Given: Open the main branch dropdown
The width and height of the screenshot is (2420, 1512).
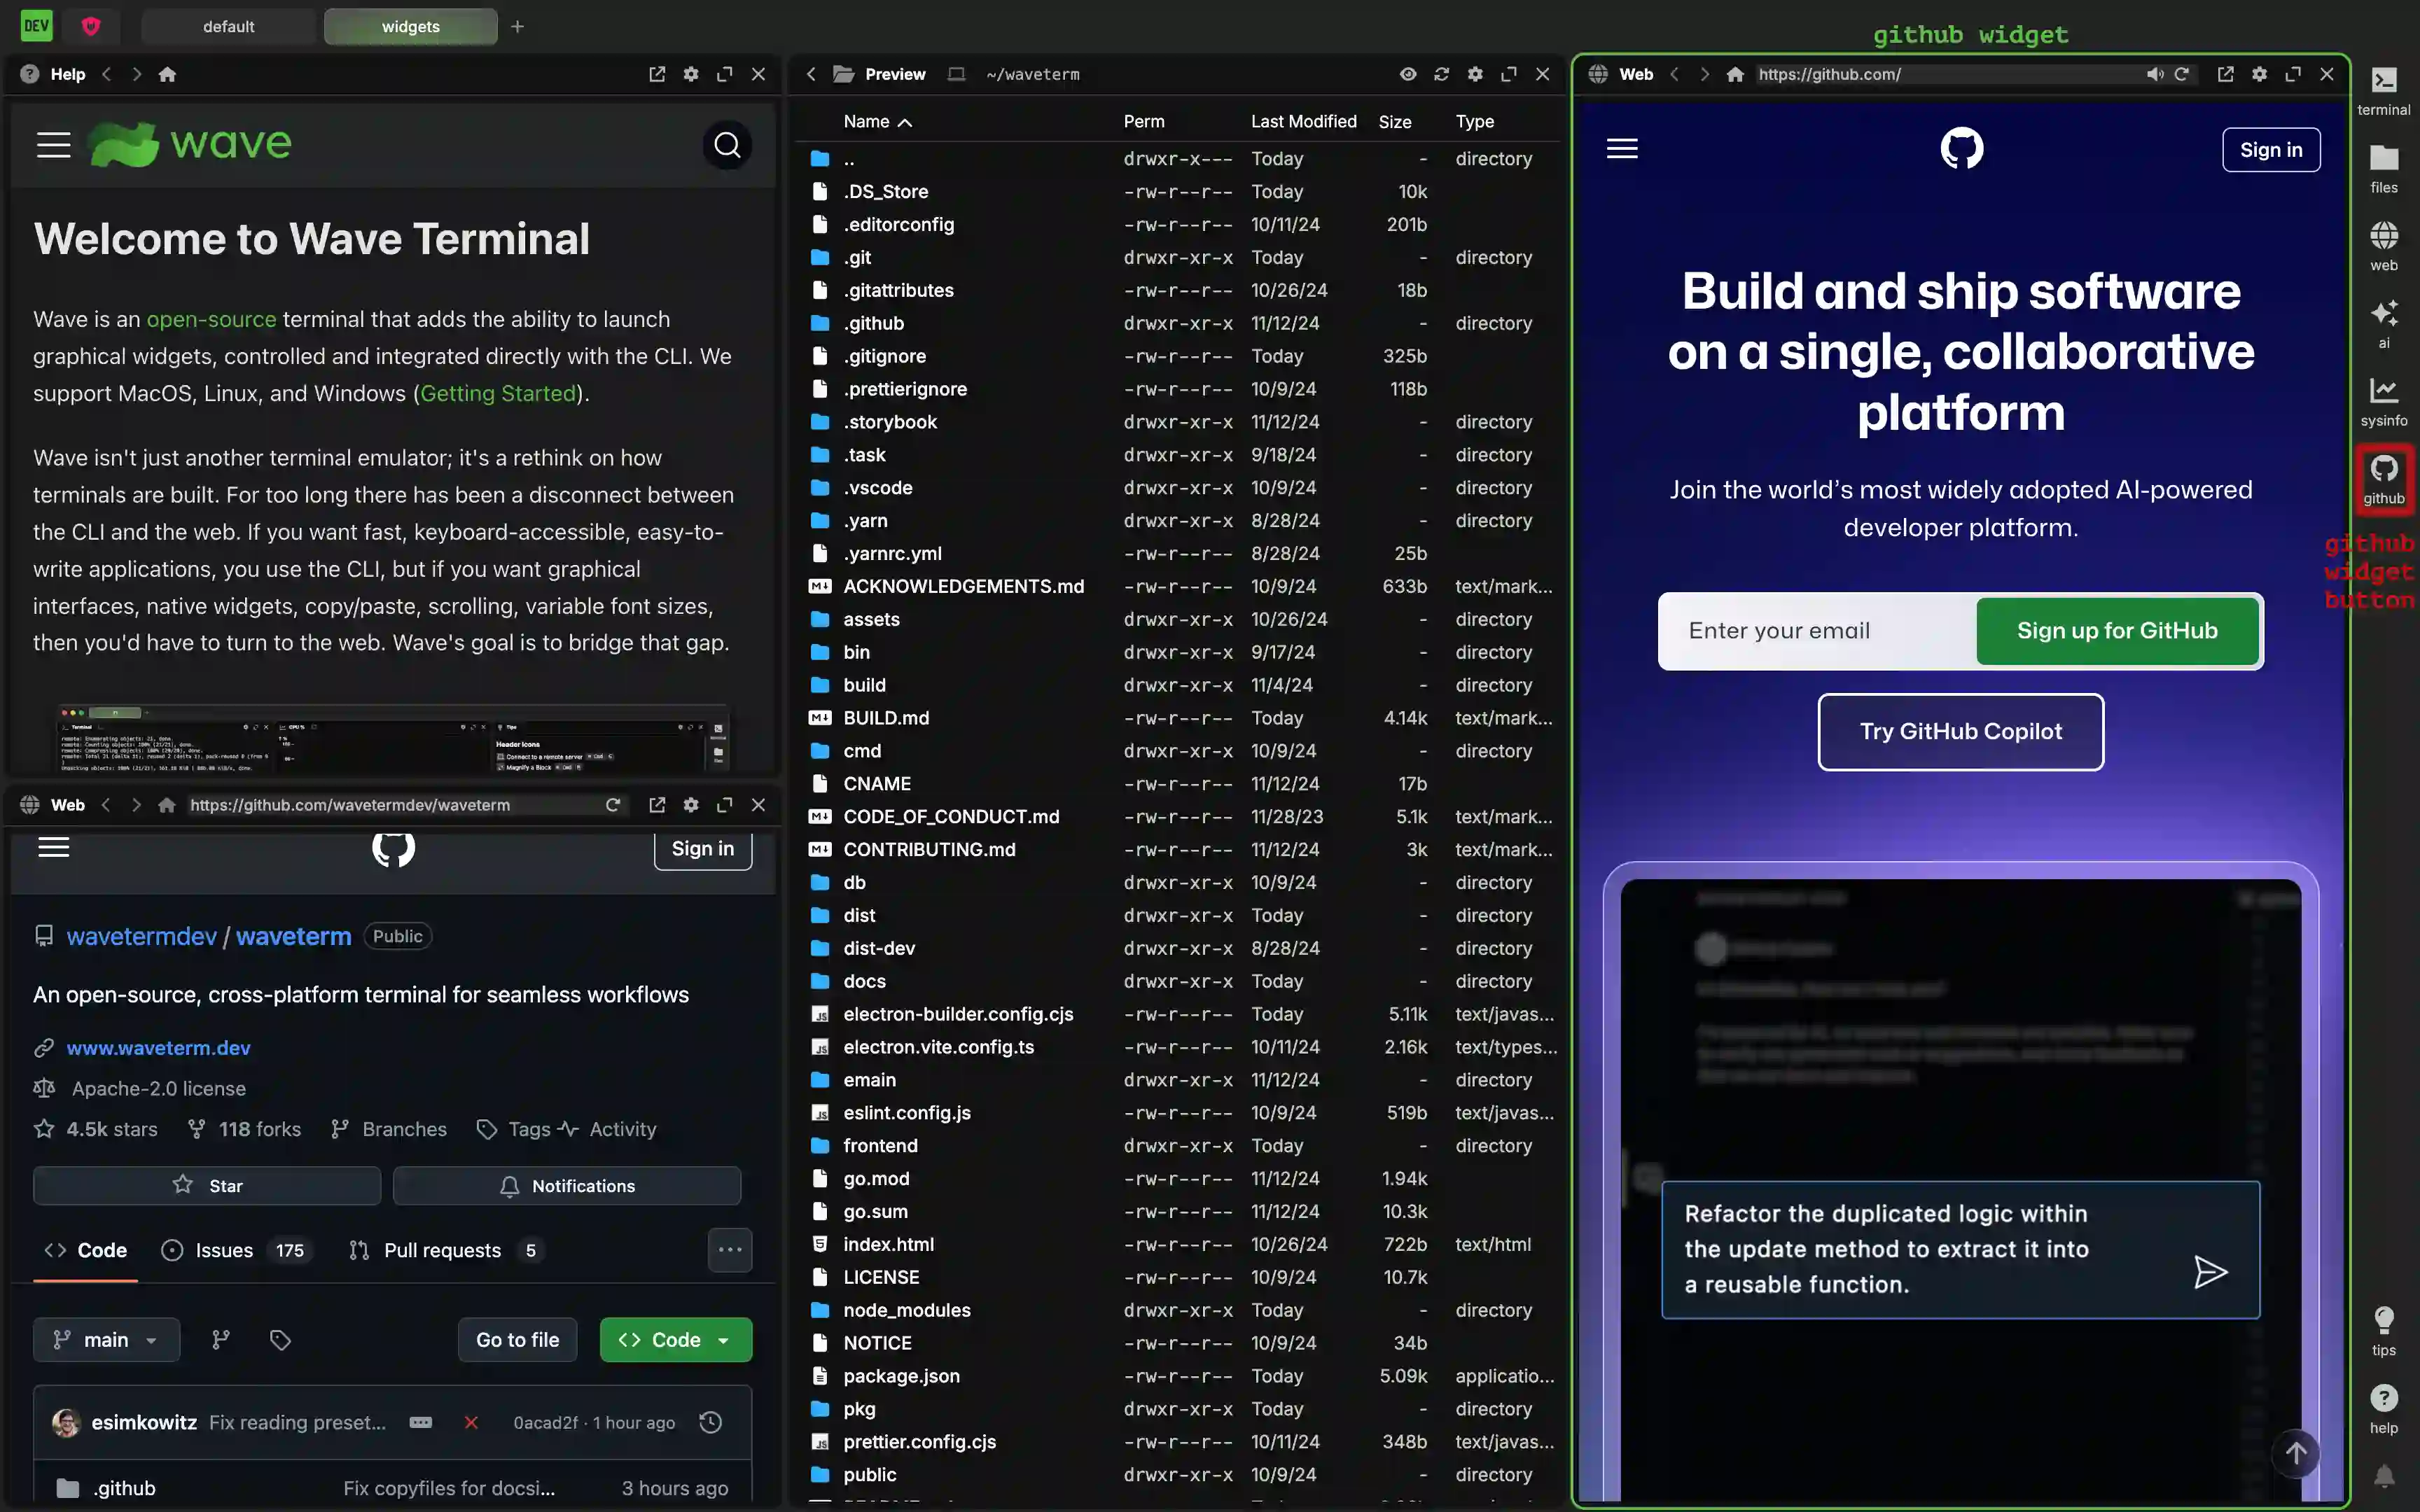Looking at the screenshot, I should click(x=106, y=1340).
